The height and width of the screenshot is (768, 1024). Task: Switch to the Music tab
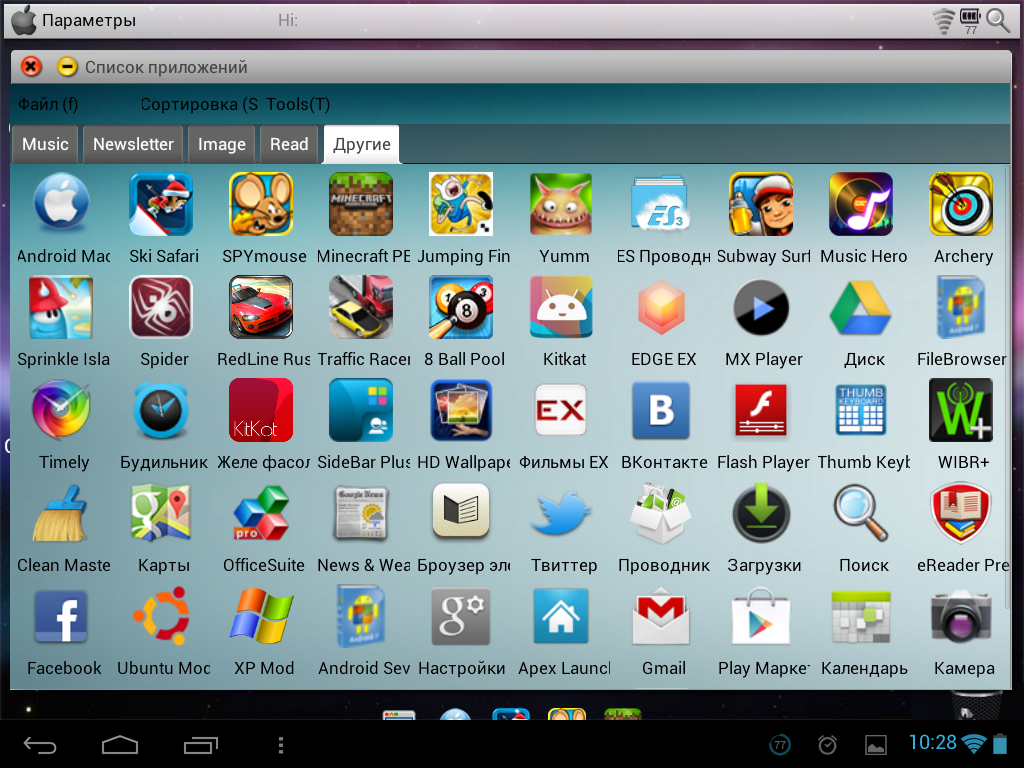point(45,144)
